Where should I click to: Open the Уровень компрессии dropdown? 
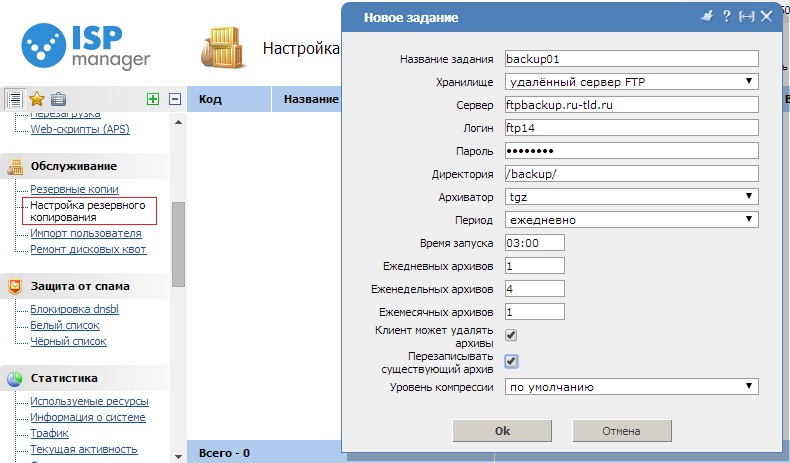click(x=632, y=387)
